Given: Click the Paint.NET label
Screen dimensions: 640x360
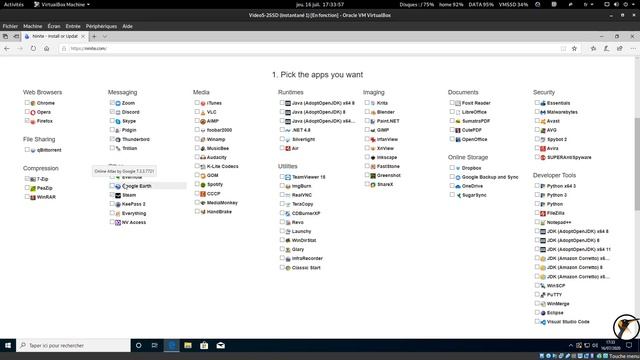Looking at the screenshot, I should click(388, 121).
